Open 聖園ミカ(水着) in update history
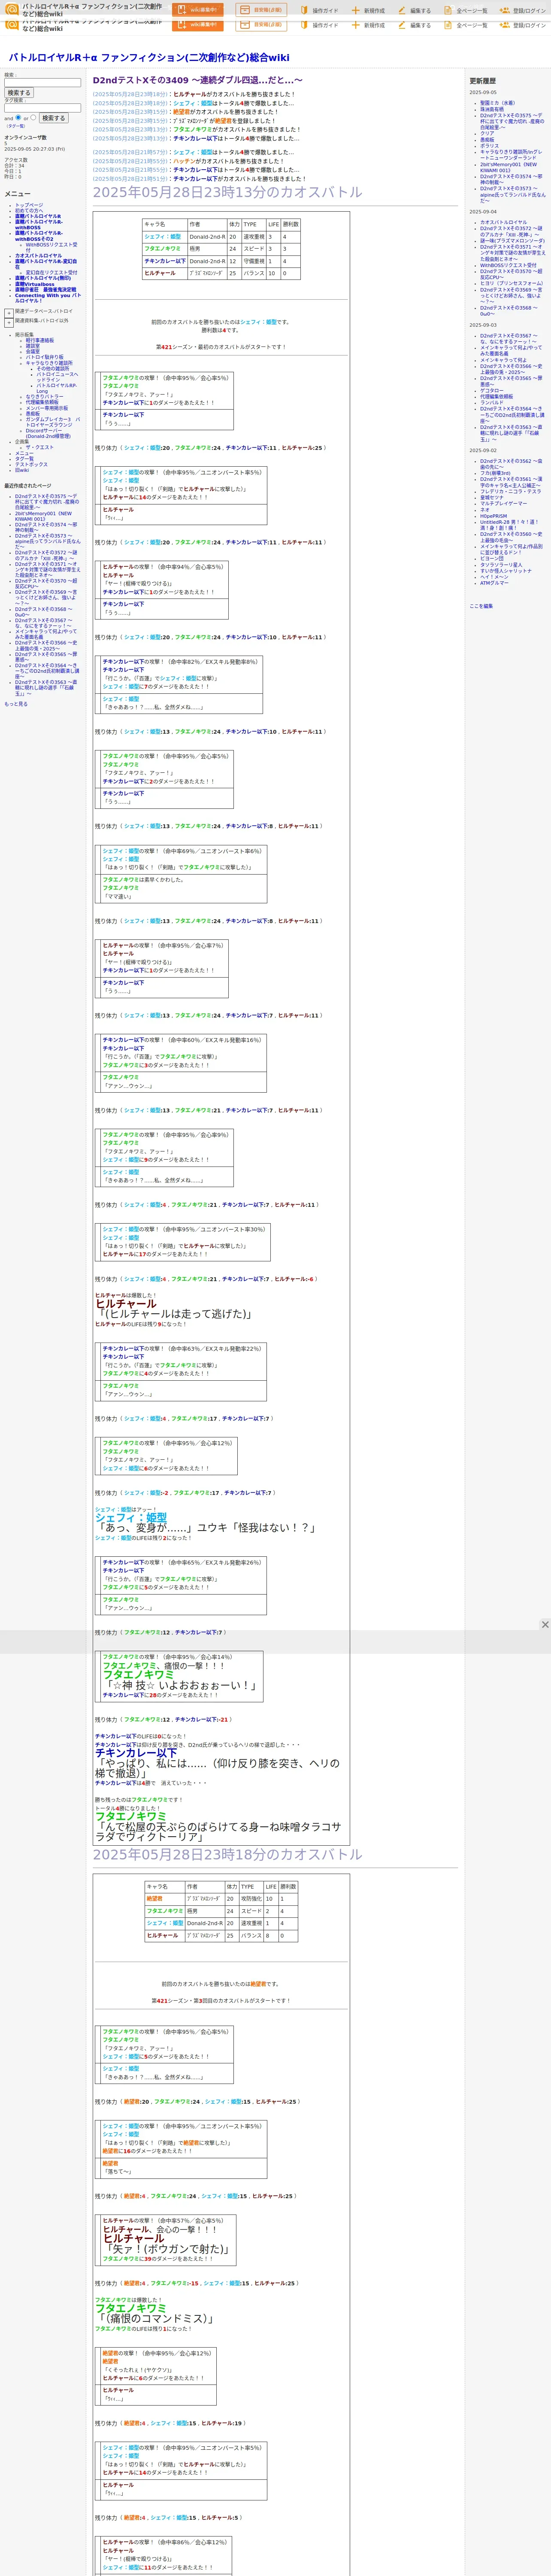This screenshot has height=2576, width=551. pos(497,103)
